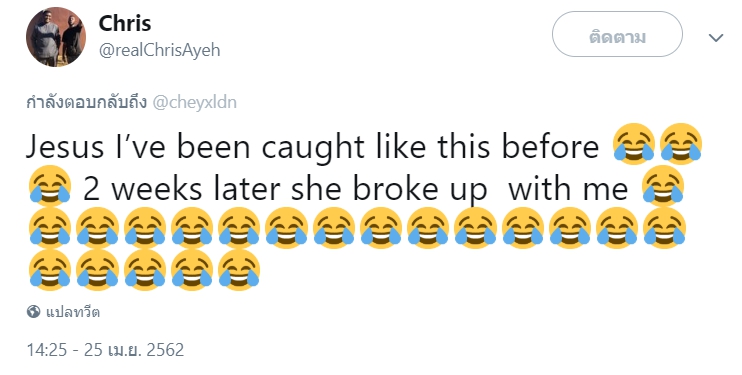Click the emoji ending the first text line
The image size is (742, 375).
tap(681, 143)
